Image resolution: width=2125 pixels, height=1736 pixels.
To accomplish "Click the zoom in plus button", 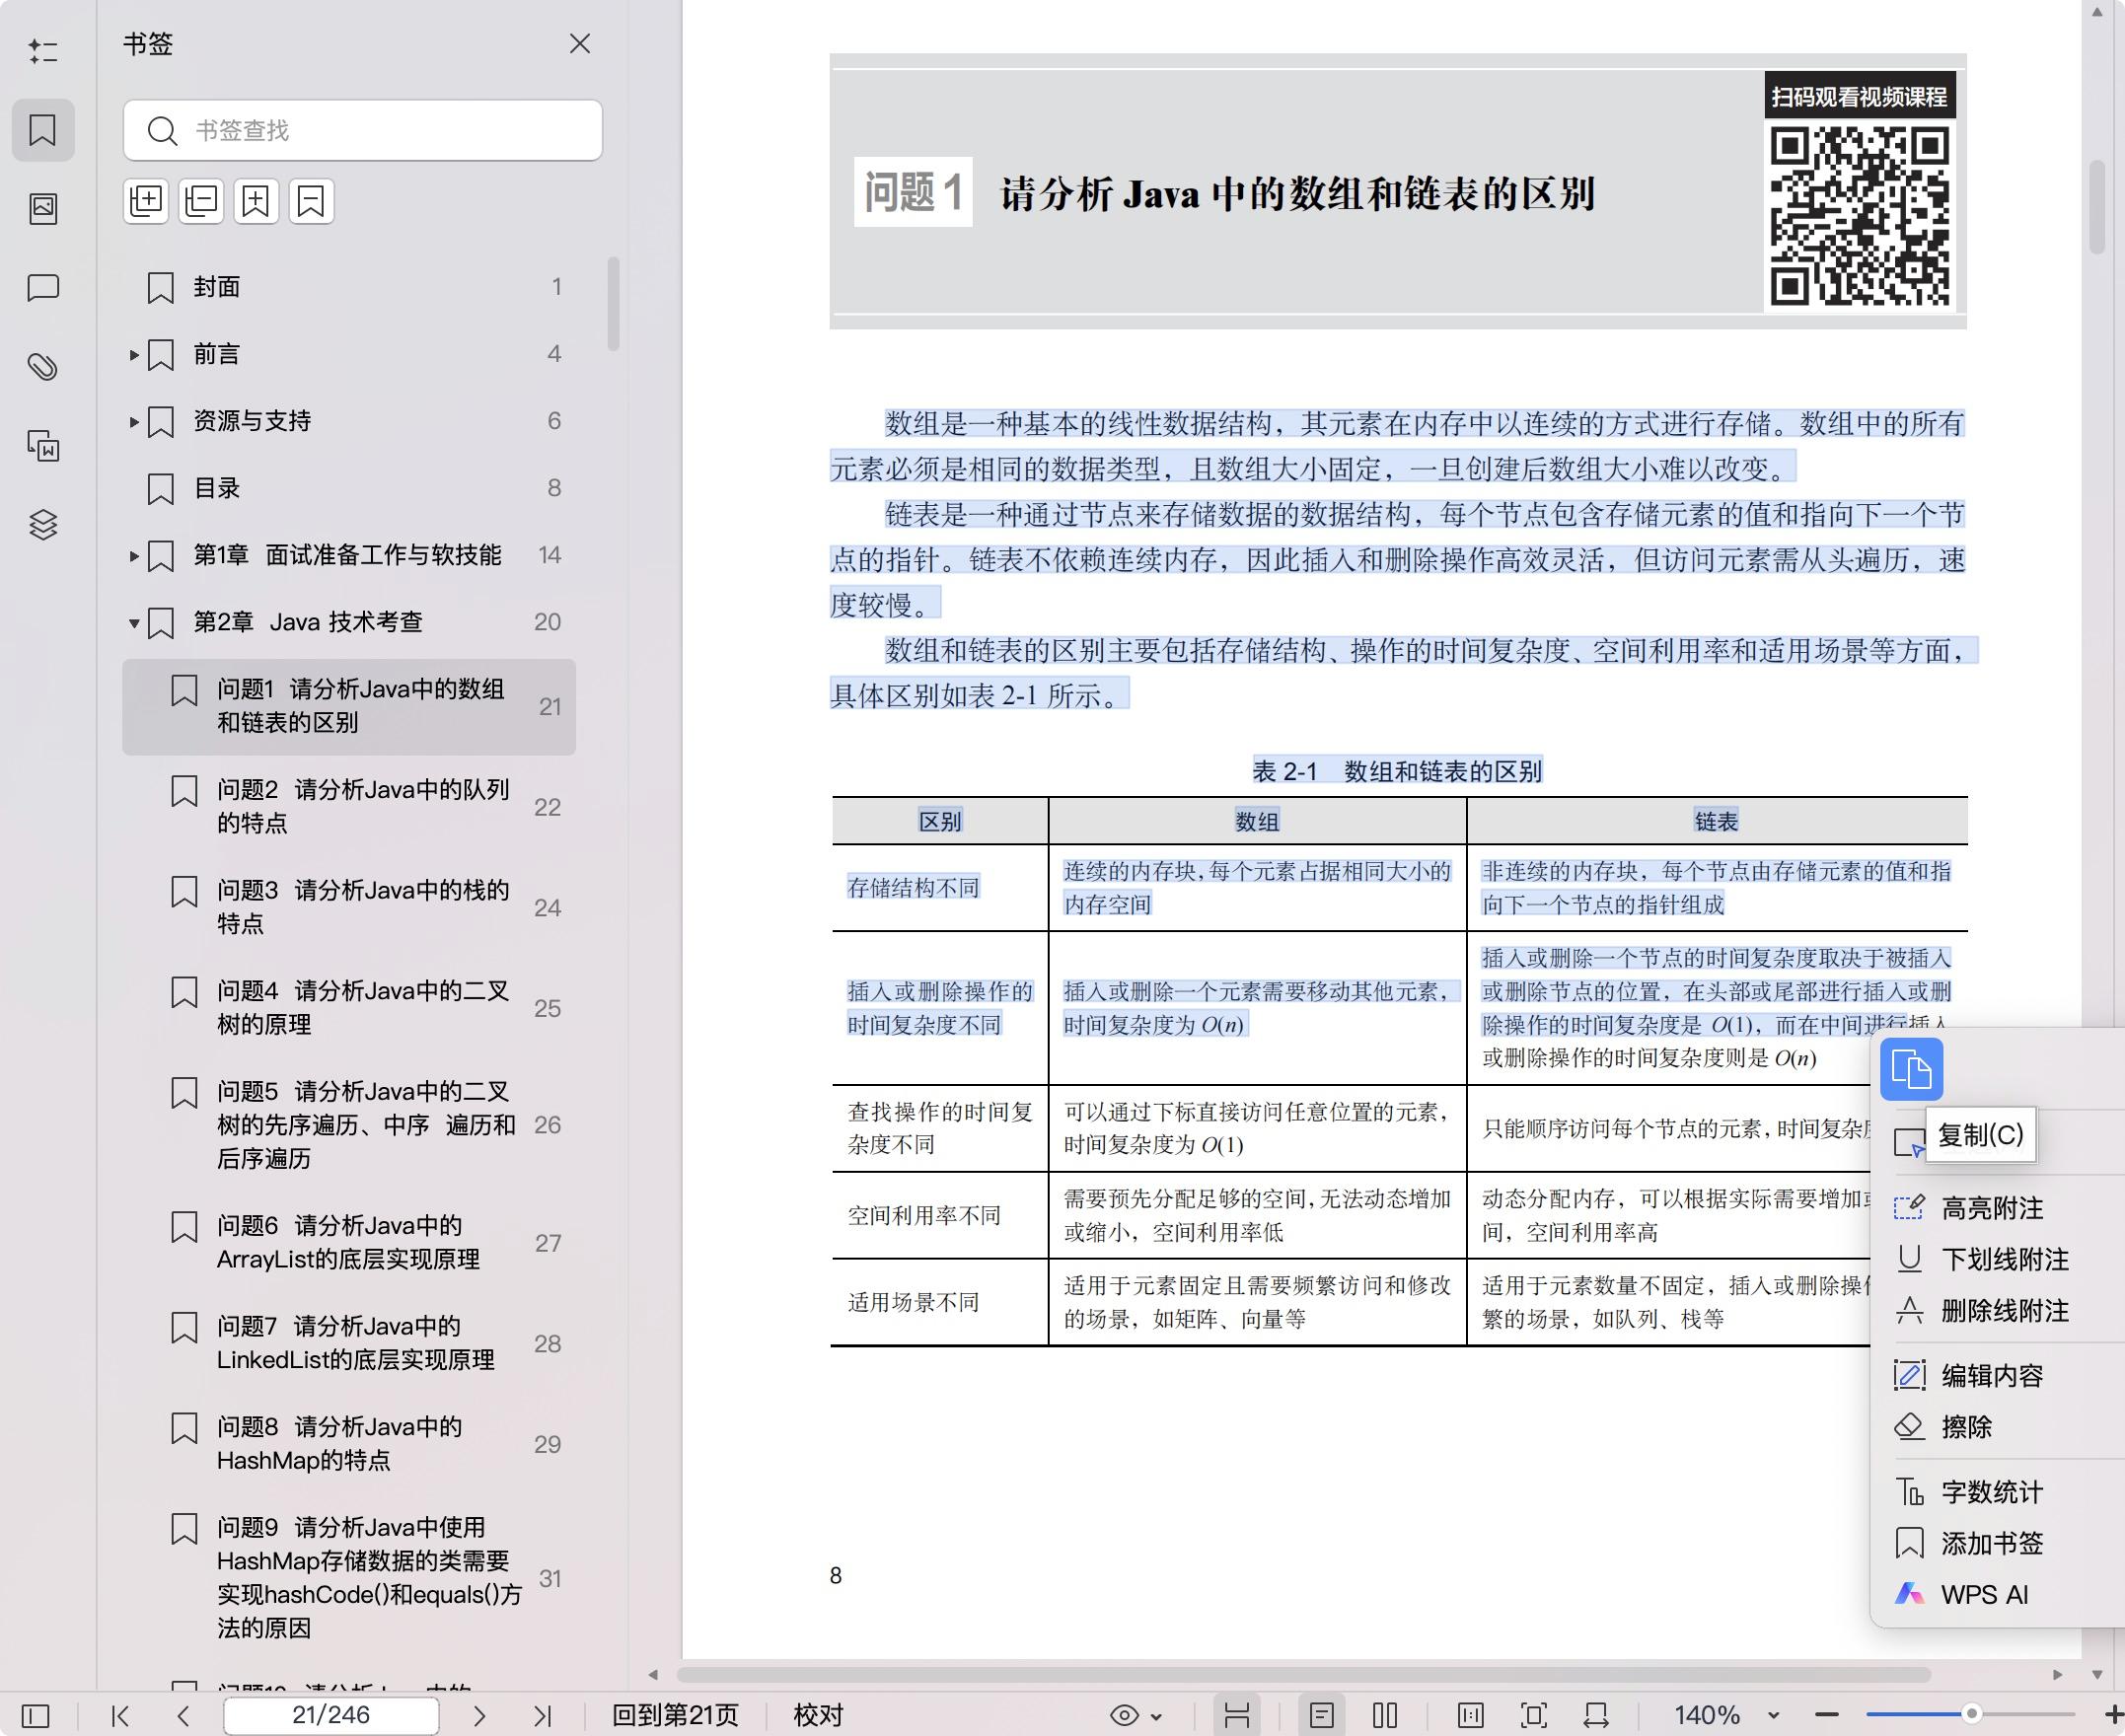I will click(x=2113, y=1716).
